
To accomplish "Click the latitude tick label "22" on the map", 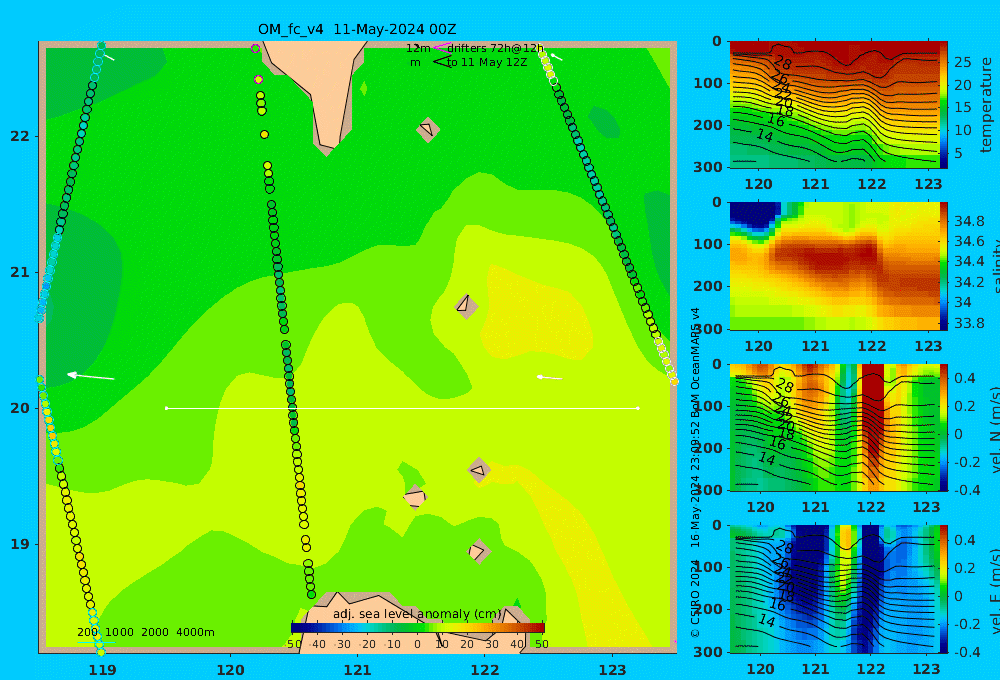I will pyautogui.click(x=20, y=136).
